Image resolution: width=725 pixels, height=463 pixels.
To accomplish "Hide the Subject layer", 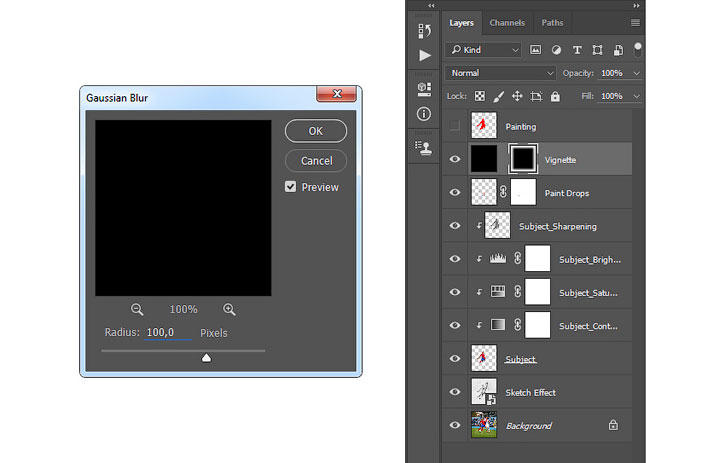I will point(455,358).
